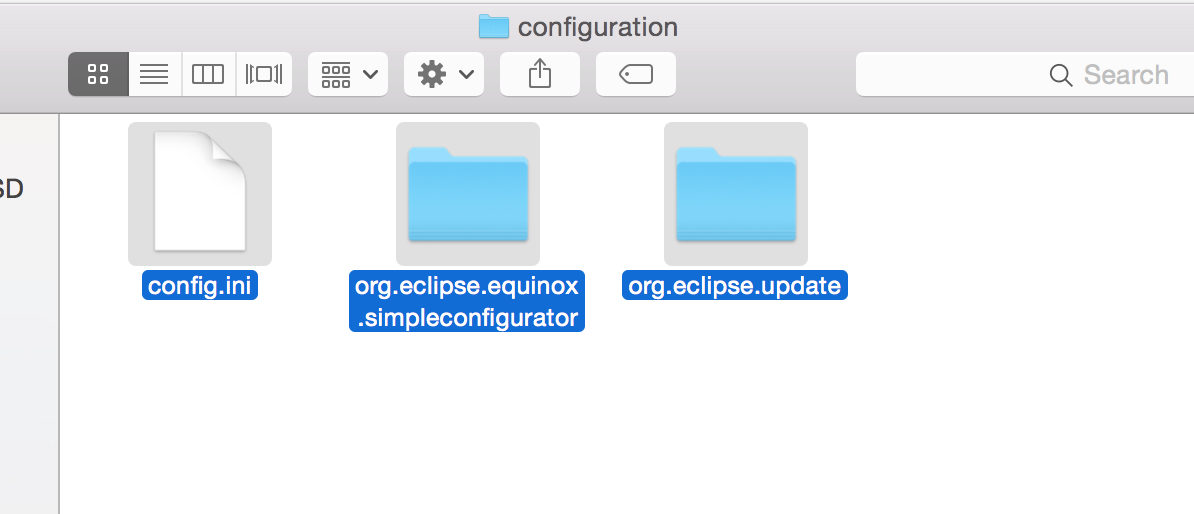This screenshot has width=1194, height=514.
Task: Switch to list view
Action: [154, 74]
